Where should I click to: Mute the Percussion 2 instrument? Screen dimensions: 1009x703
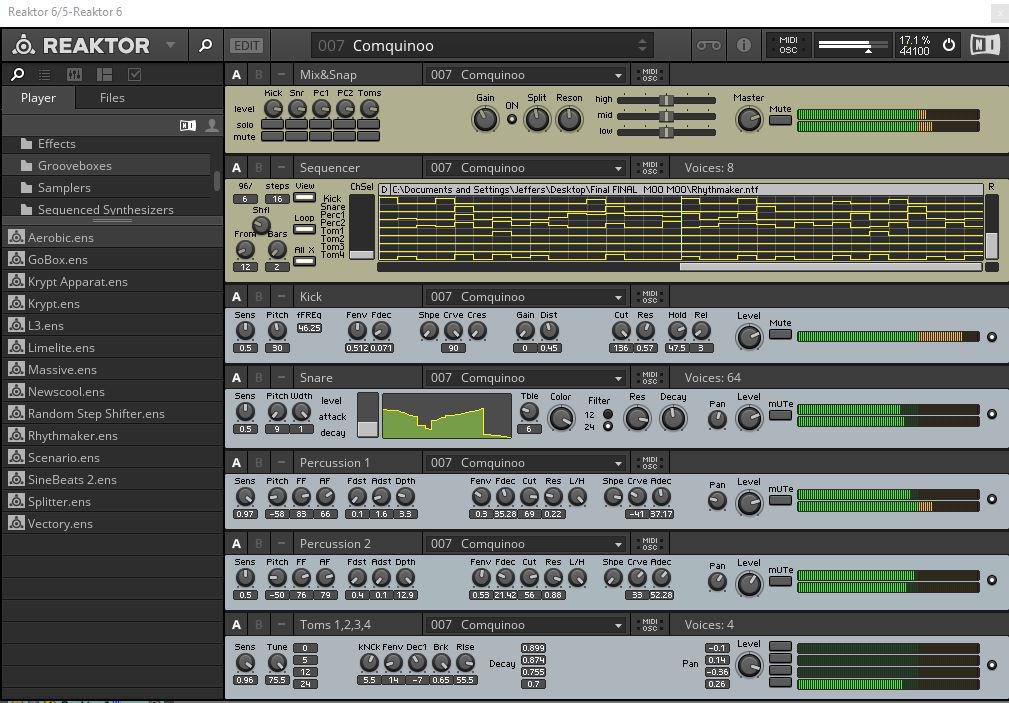click(x=781, y=581)
